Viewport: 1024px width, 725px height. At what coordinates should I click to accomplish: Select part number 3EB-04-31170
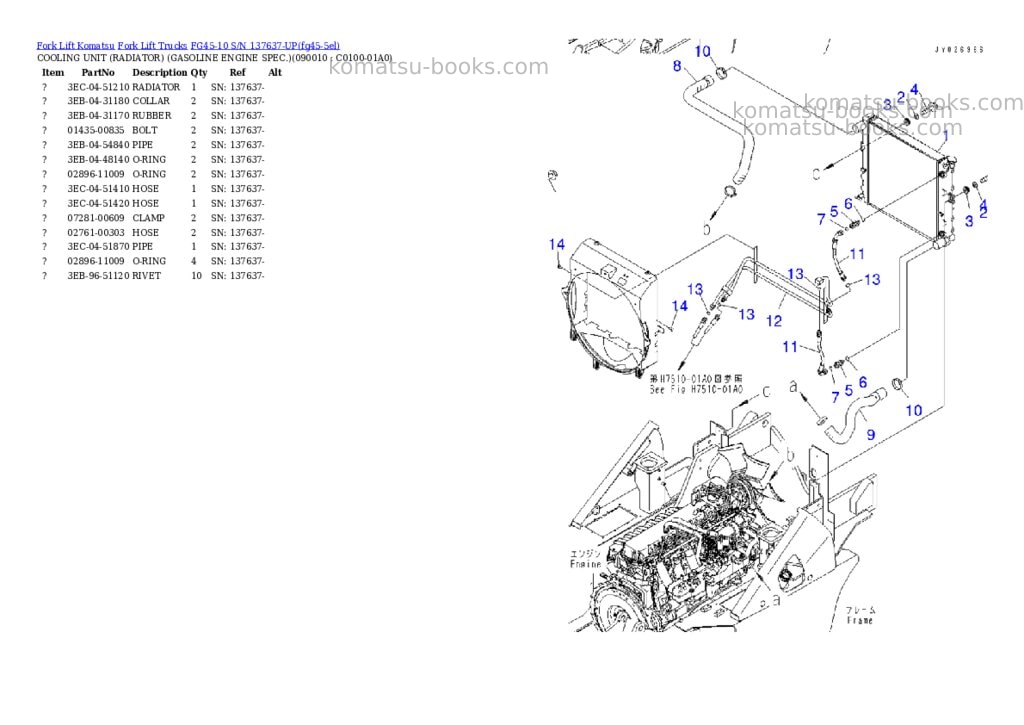98,116
